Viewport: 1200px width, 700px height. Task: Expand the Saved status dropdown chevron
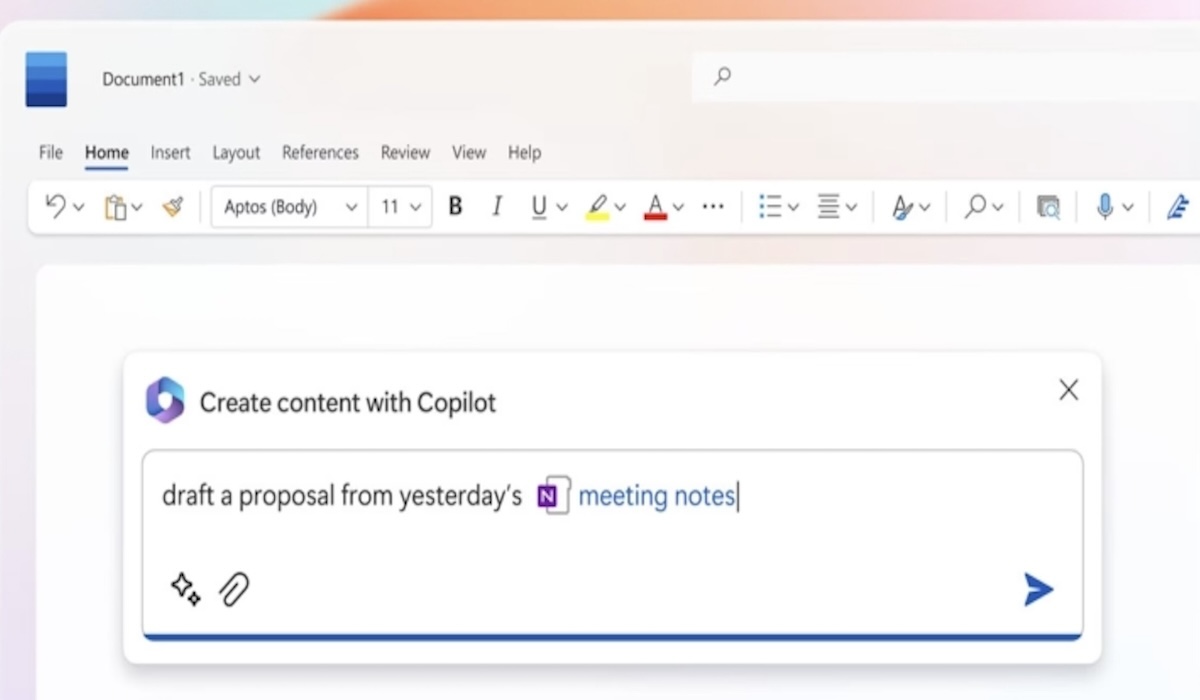pos(254,80)
